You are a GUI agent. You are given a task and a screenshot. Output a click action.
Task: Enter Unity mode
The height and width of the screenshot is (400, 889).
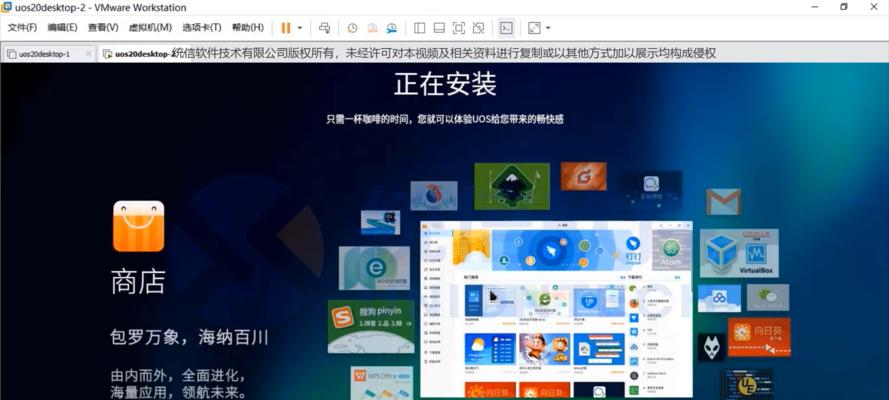[x=479, y=28]
